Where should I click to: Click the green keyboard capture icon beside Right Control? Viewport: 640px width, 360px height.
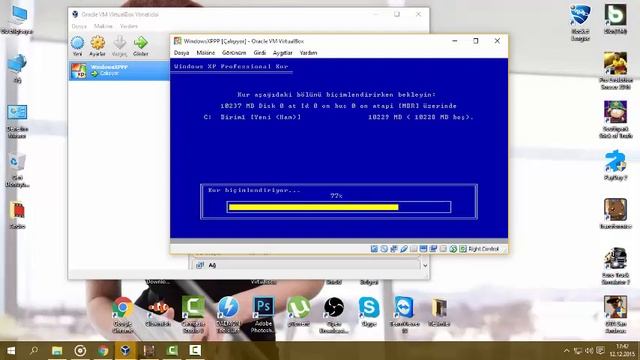[x=462, y=249]
